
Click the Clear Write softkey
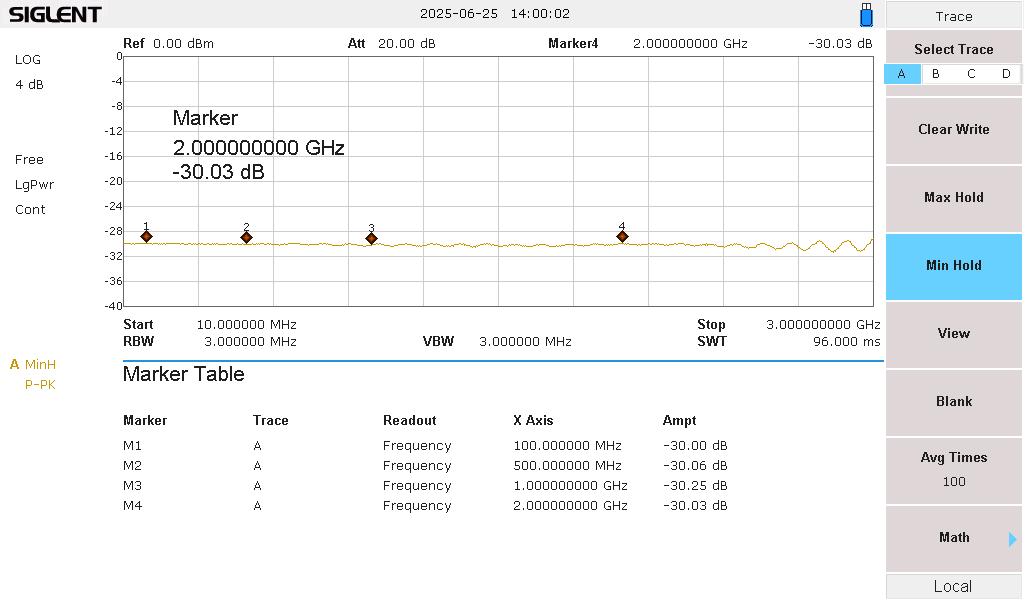[x=952, y=130]
